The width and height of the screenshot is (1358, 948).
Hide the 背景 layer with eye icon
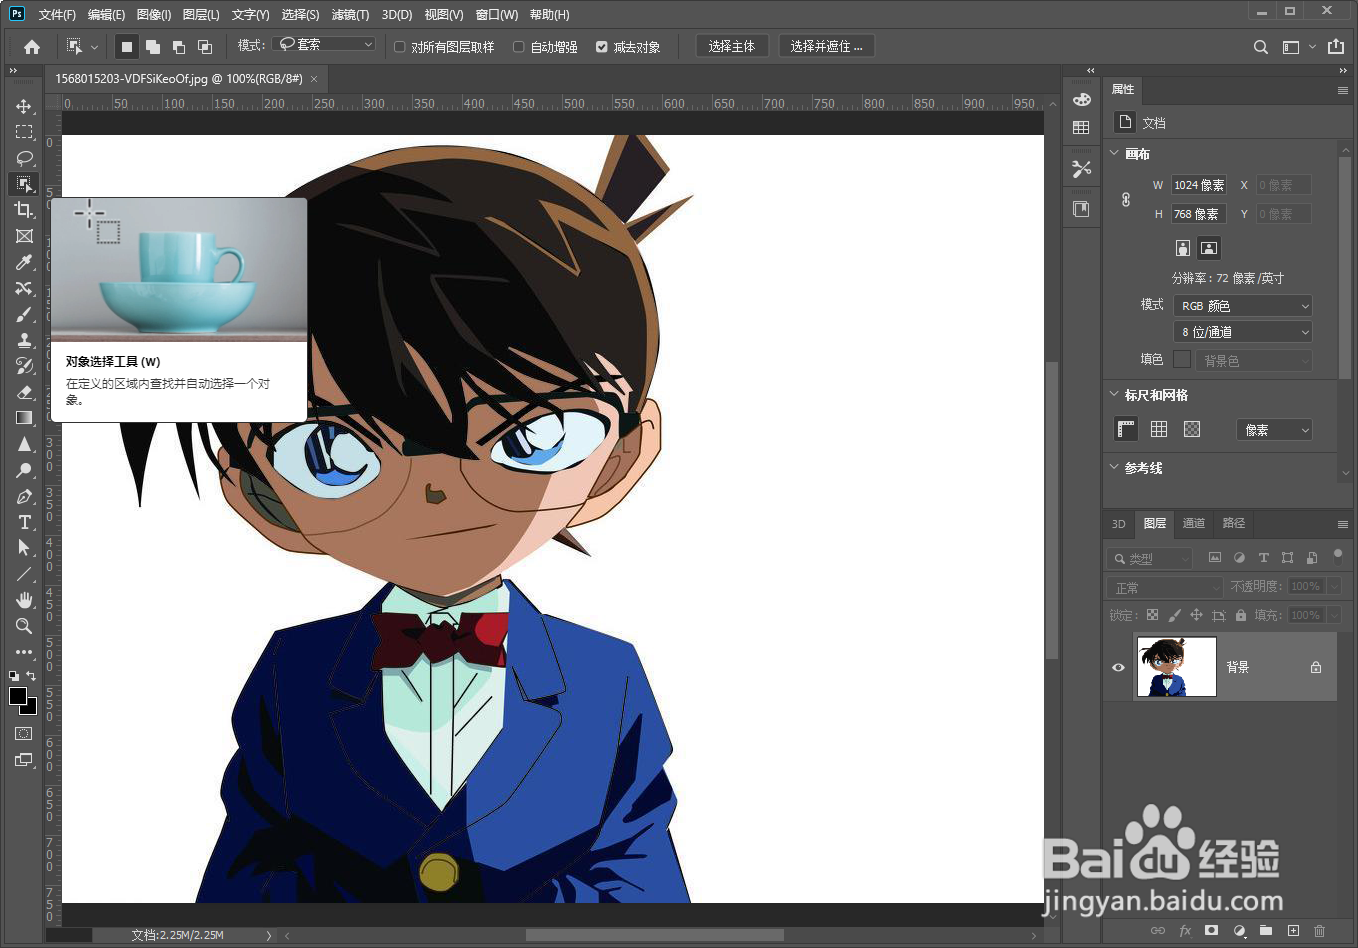coord(1119,667)
